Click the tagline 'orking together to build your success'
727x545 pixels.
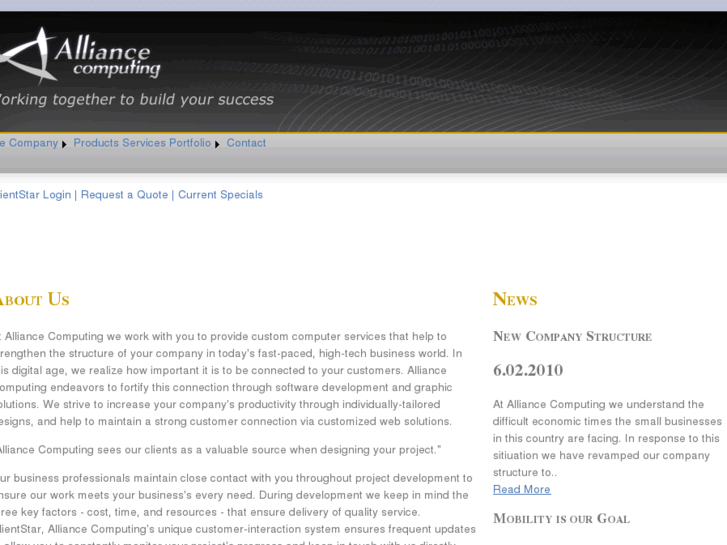click(137, 100)
